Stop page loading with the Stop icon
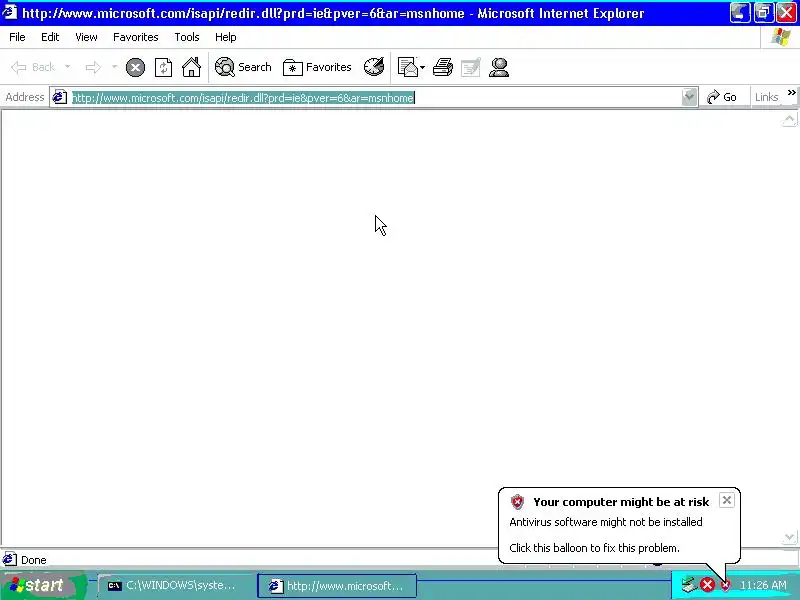Image resolution: width=800 pixels, height=600 pixels. tap(135, 67)
